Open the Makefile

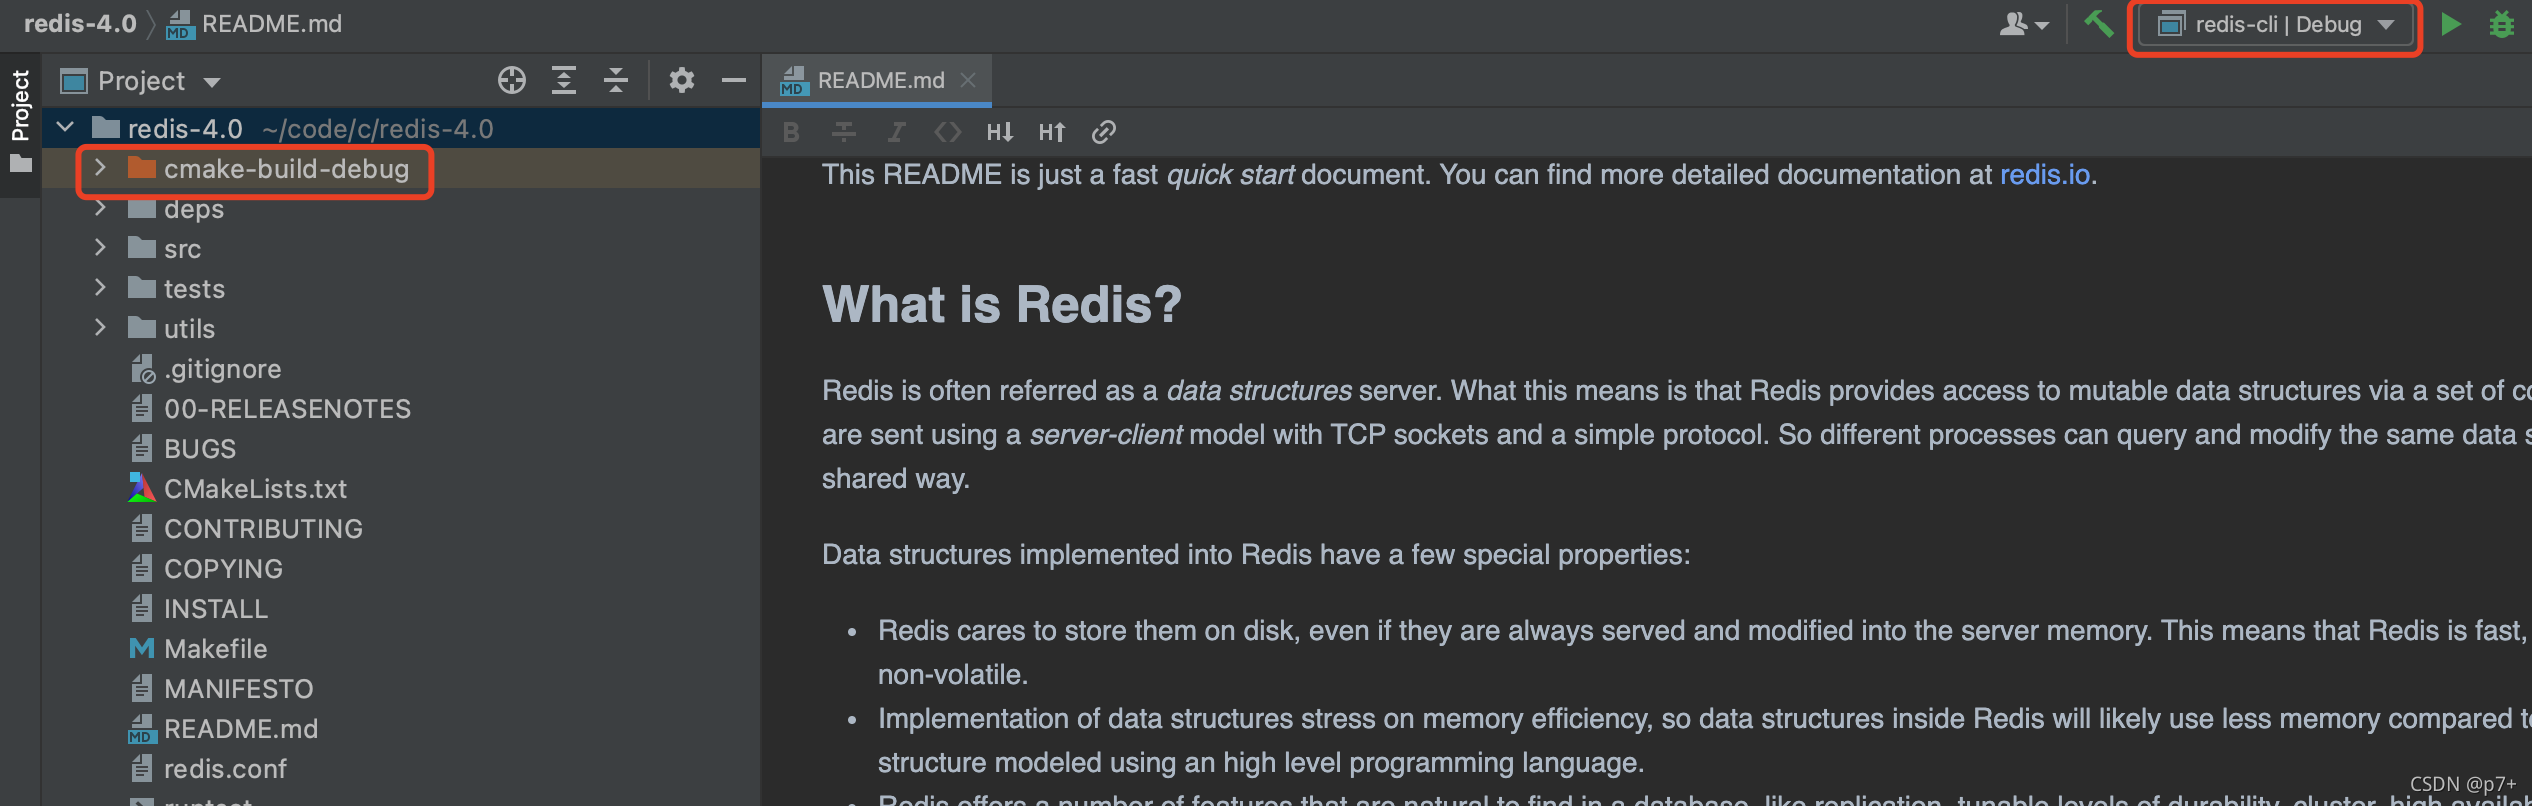[215, 649]
